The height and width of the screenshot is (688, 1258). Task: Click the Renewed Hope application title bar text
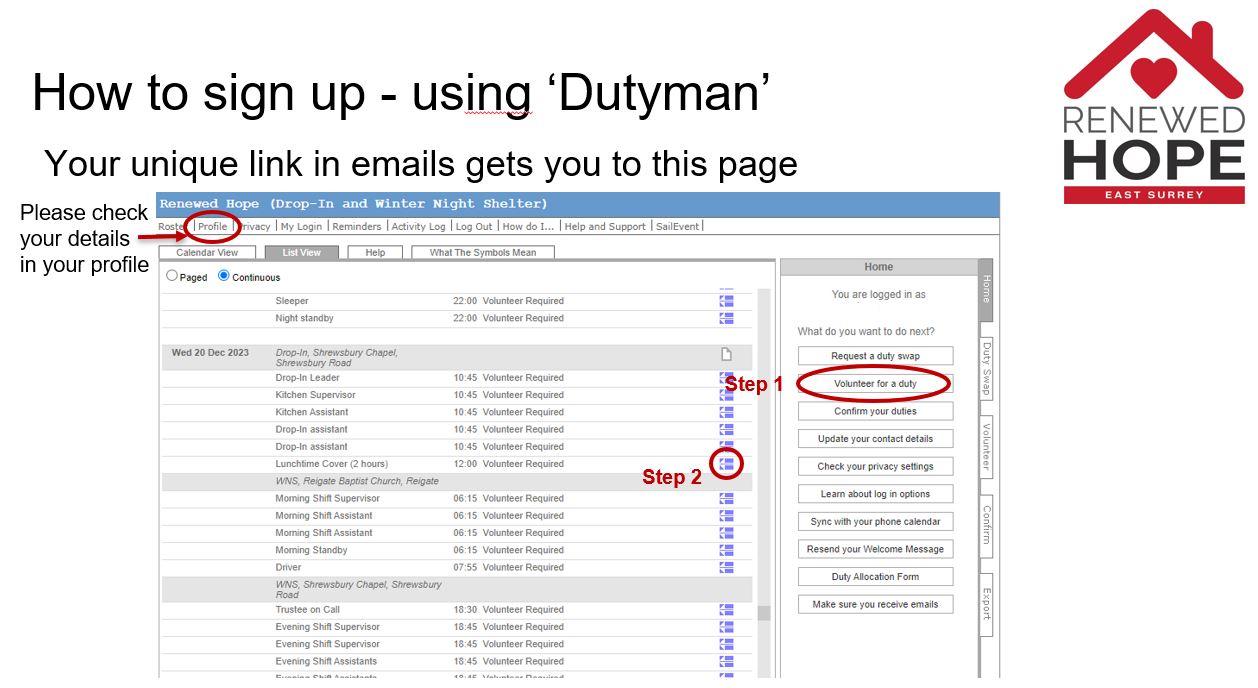pos(354,204)
